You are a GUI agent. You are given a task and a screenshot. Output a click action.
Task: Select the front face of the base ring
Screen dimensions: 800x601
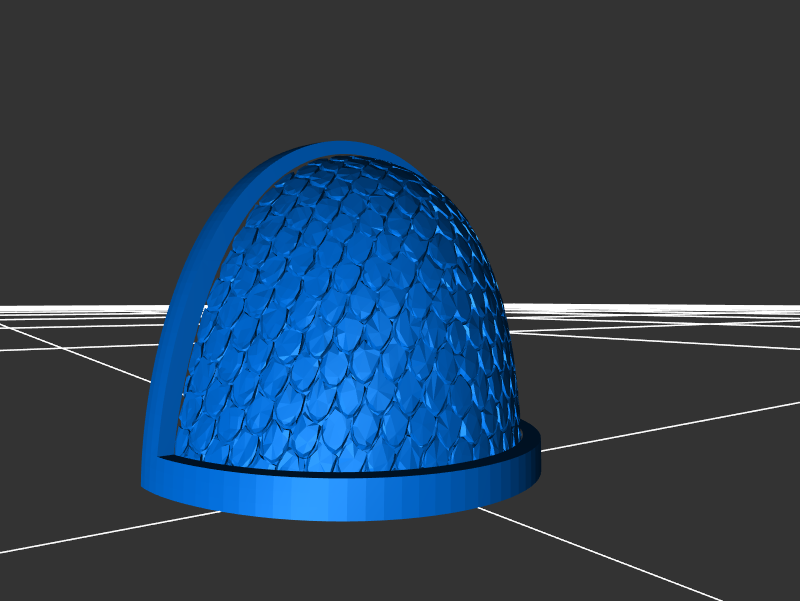point(340,500)
